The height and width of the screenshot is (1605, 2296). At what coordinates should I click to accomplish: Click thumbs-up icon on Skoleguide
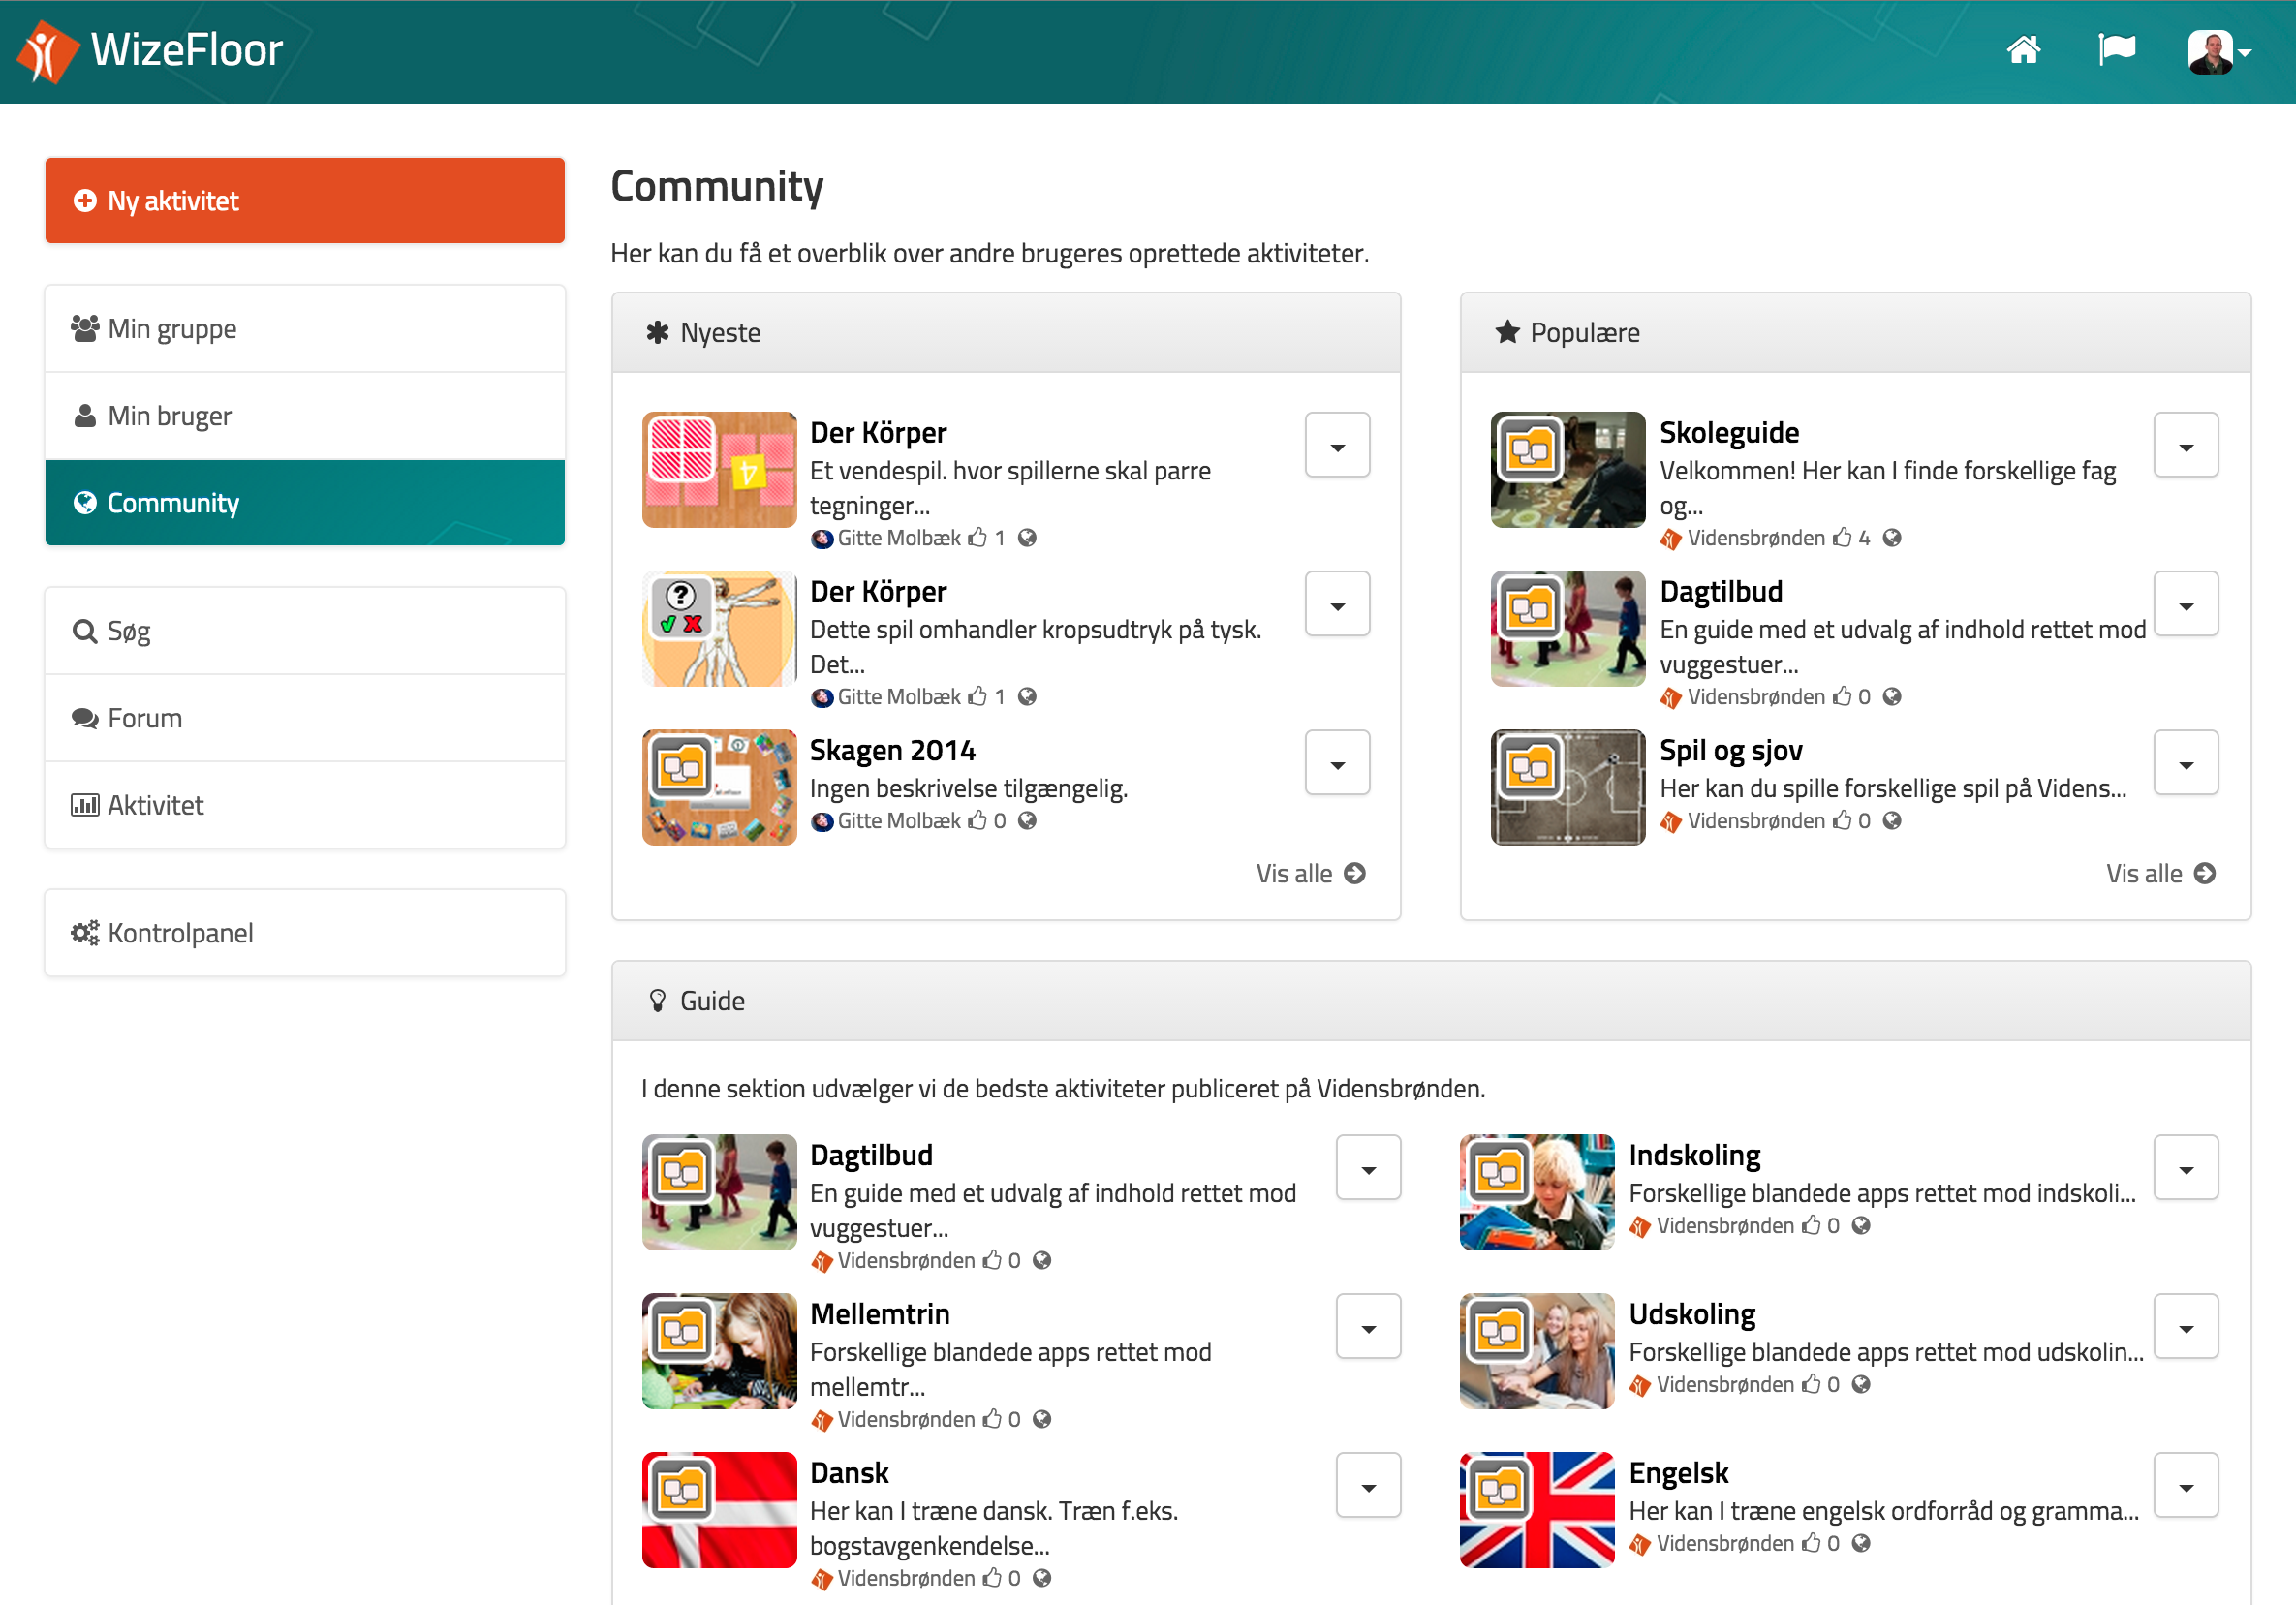tap(1842, 538)
